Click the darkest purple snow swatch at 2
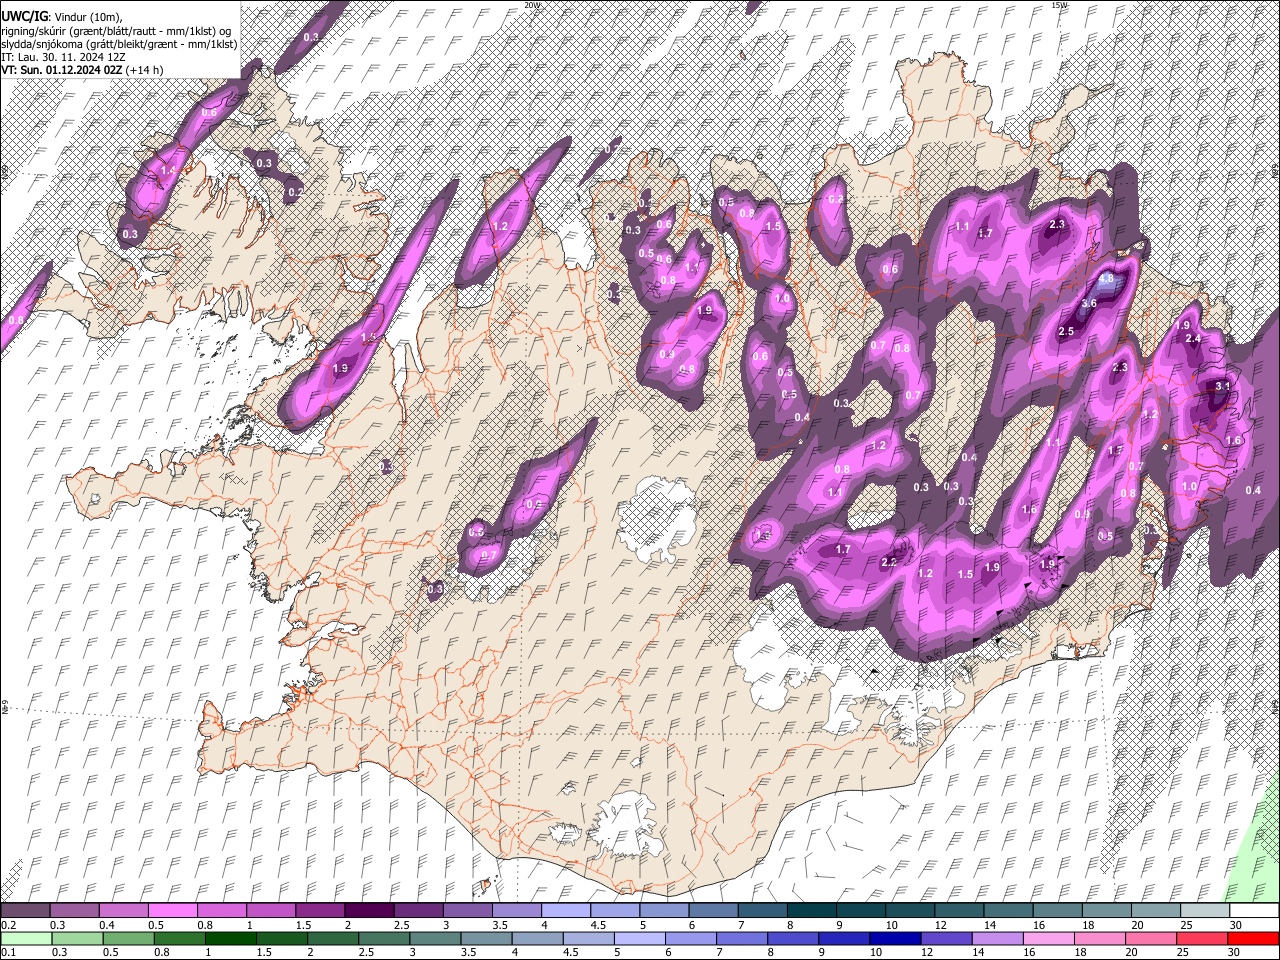This screenshot has height=960, width=1280. [368, 911]
